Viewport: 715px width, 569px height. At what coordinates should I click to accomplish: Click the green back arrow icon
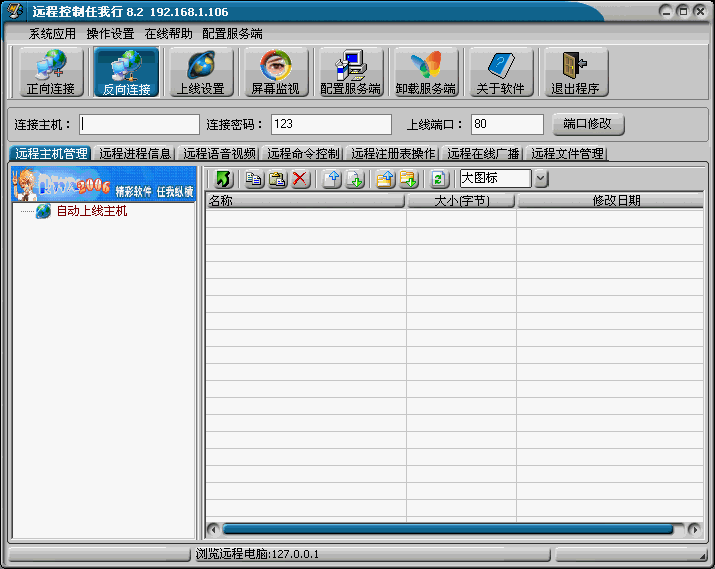pyautogui.click(x=224, y=179)
